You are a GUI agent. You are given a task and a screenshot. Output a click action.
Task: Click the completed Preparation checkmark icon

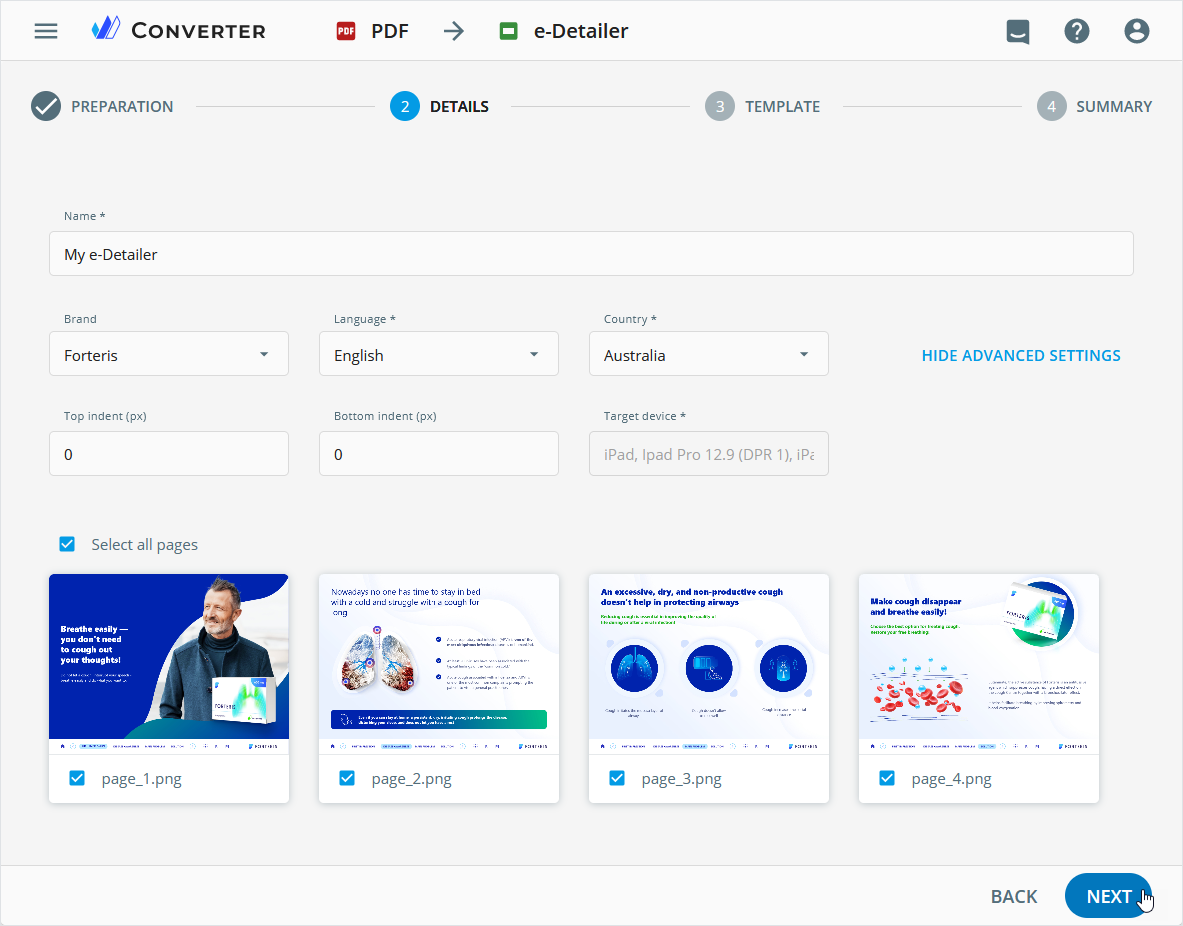(46, 106)
